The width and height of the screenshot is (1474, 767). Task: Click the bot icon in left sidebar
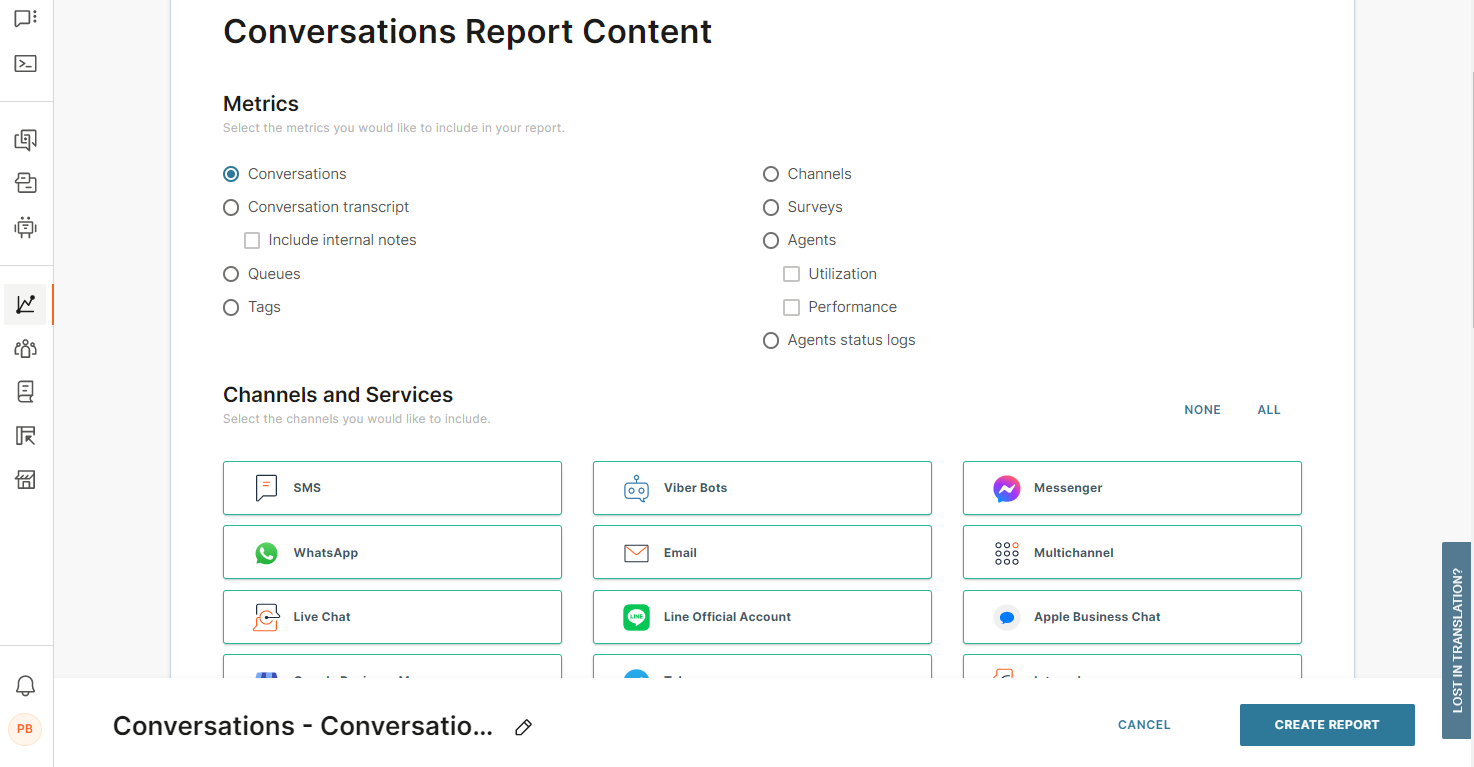(x=26, y=227)
